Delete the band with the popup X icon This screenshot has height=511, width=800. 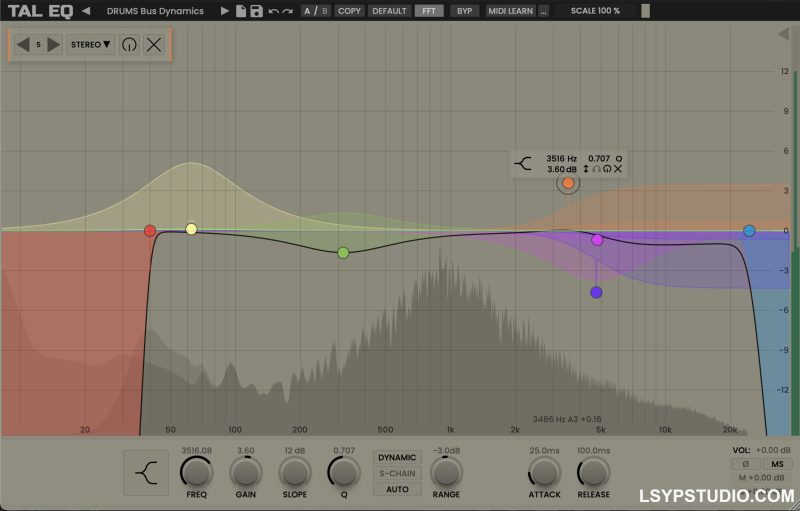coord(618,169)
